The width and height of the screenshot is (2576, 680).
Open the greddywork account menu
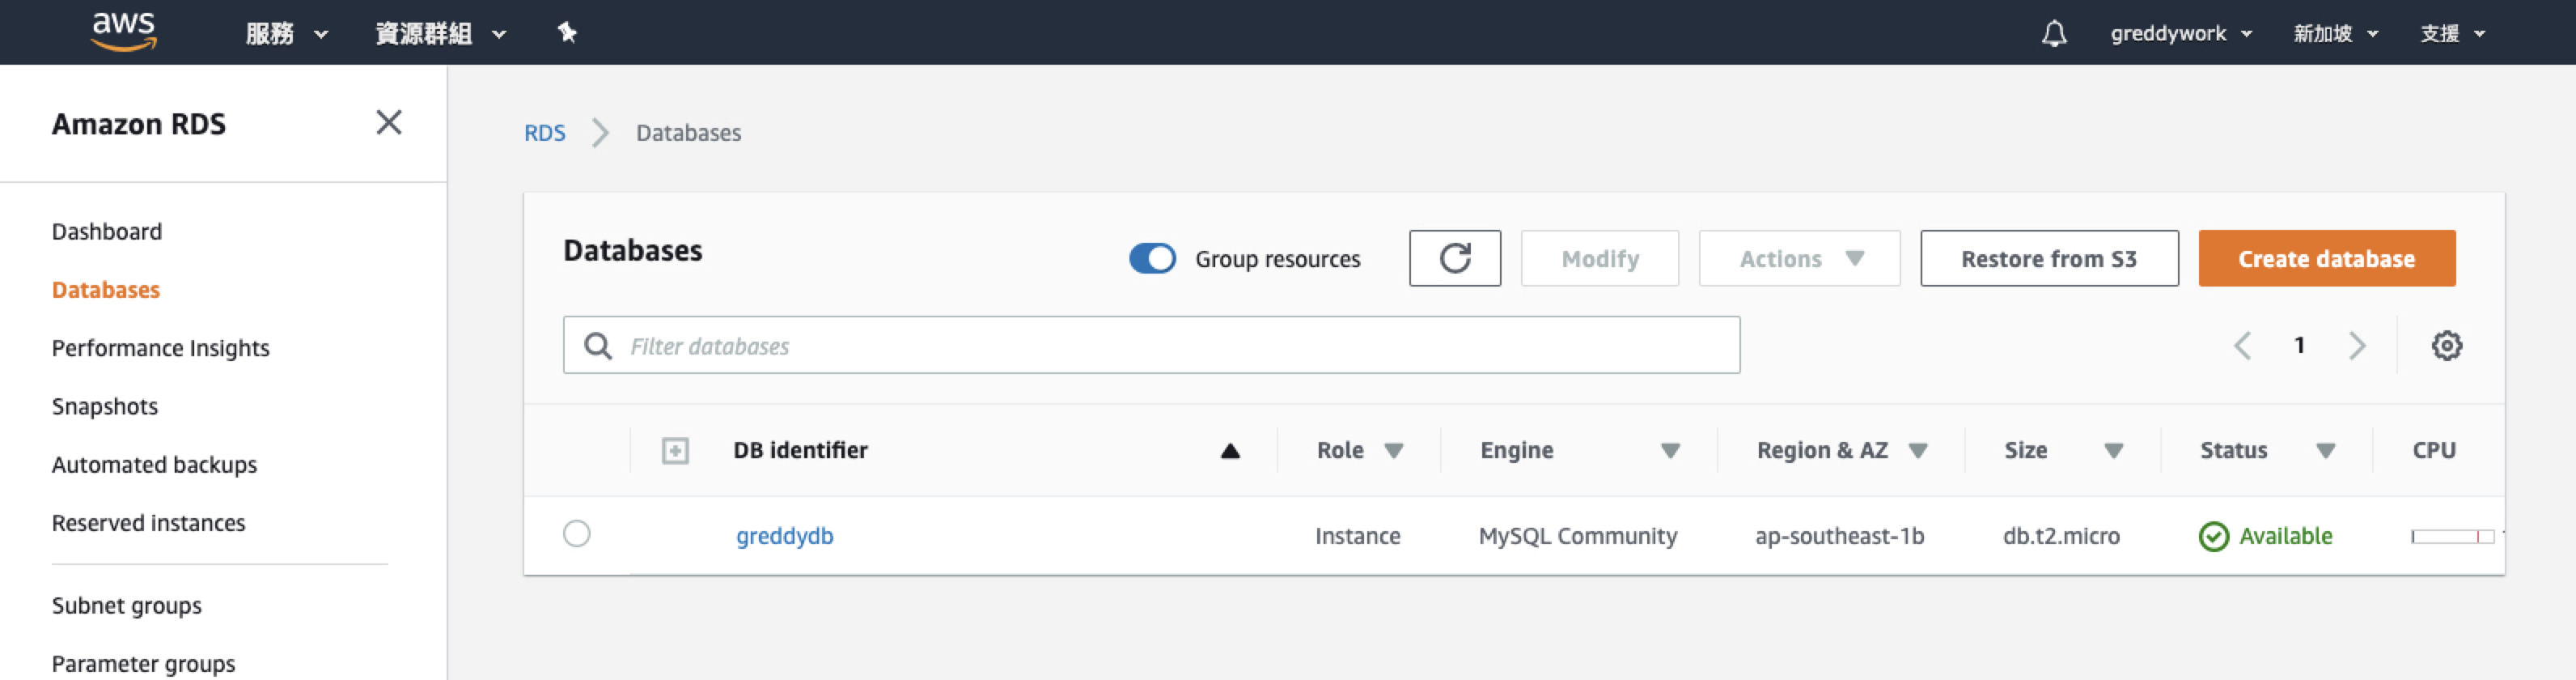tap(2180, 34)
